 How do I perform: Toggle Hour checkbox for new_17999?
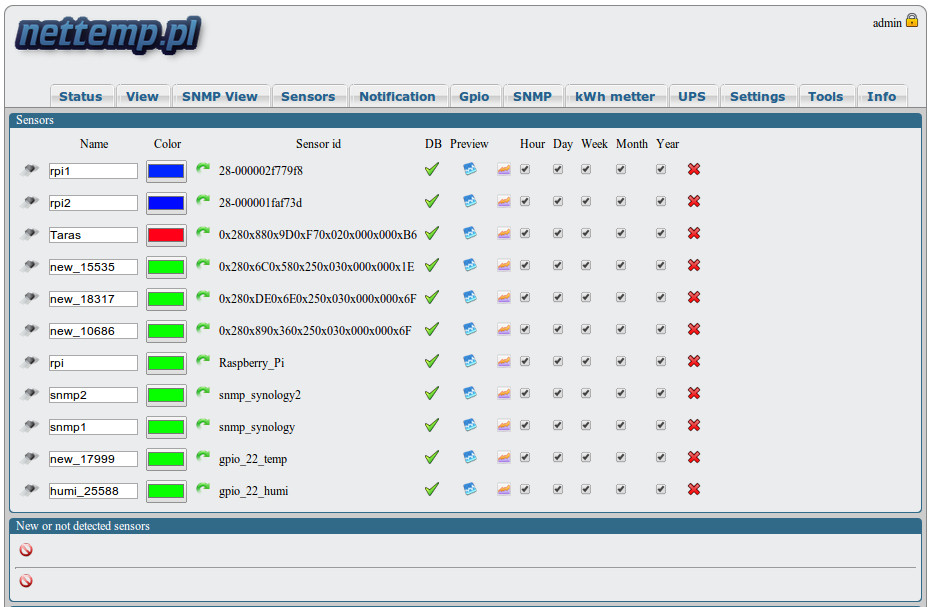coord(525,458)
